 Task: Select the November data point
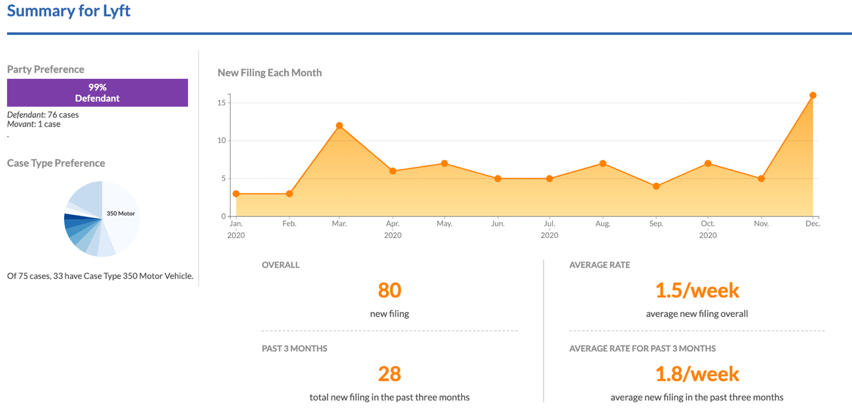click(761, 178)
